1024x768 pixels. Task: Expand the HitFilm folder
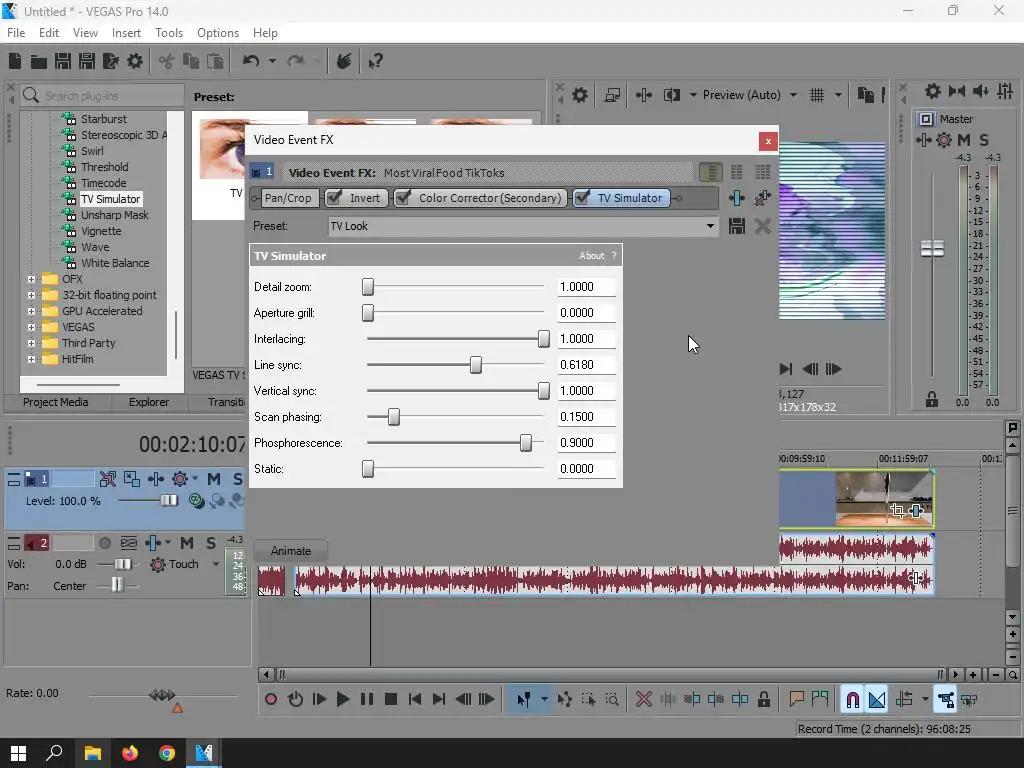[31, 359]
